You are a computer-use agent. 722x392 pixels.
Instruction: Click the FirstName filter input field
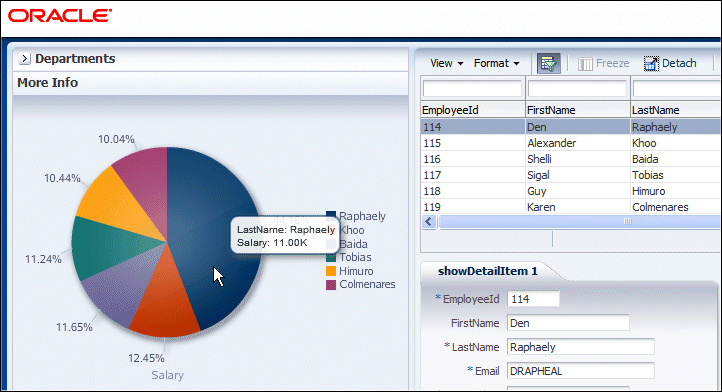click(x=577, y=88)
